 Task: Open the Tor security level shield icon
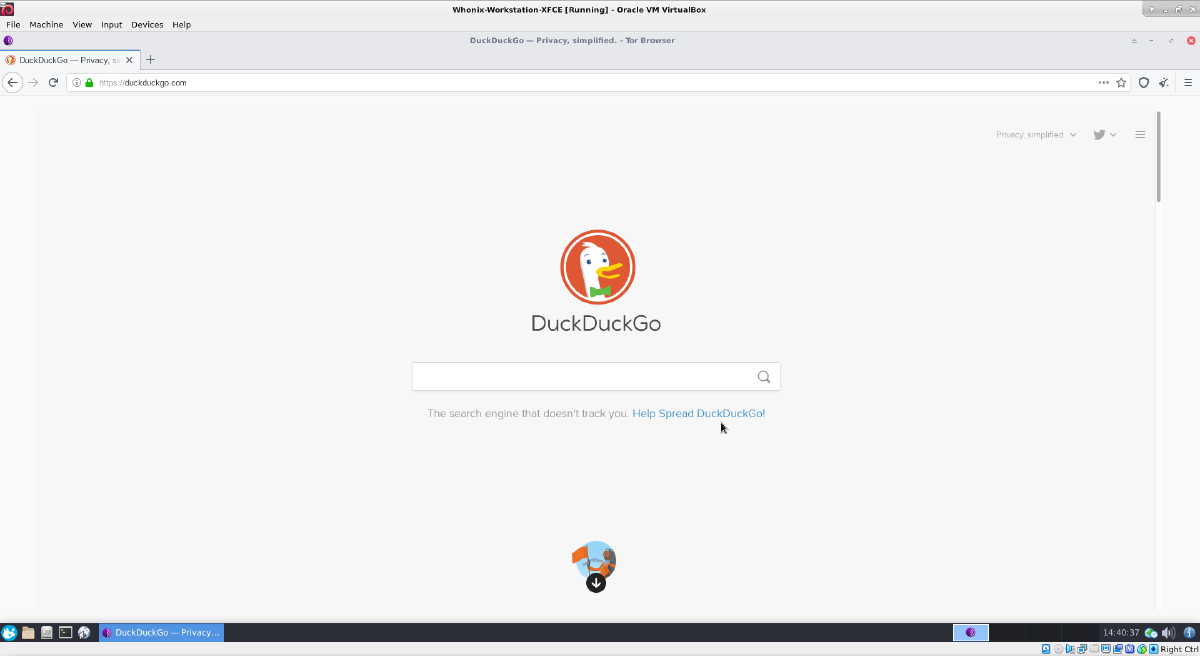(x=1145, y=83)
